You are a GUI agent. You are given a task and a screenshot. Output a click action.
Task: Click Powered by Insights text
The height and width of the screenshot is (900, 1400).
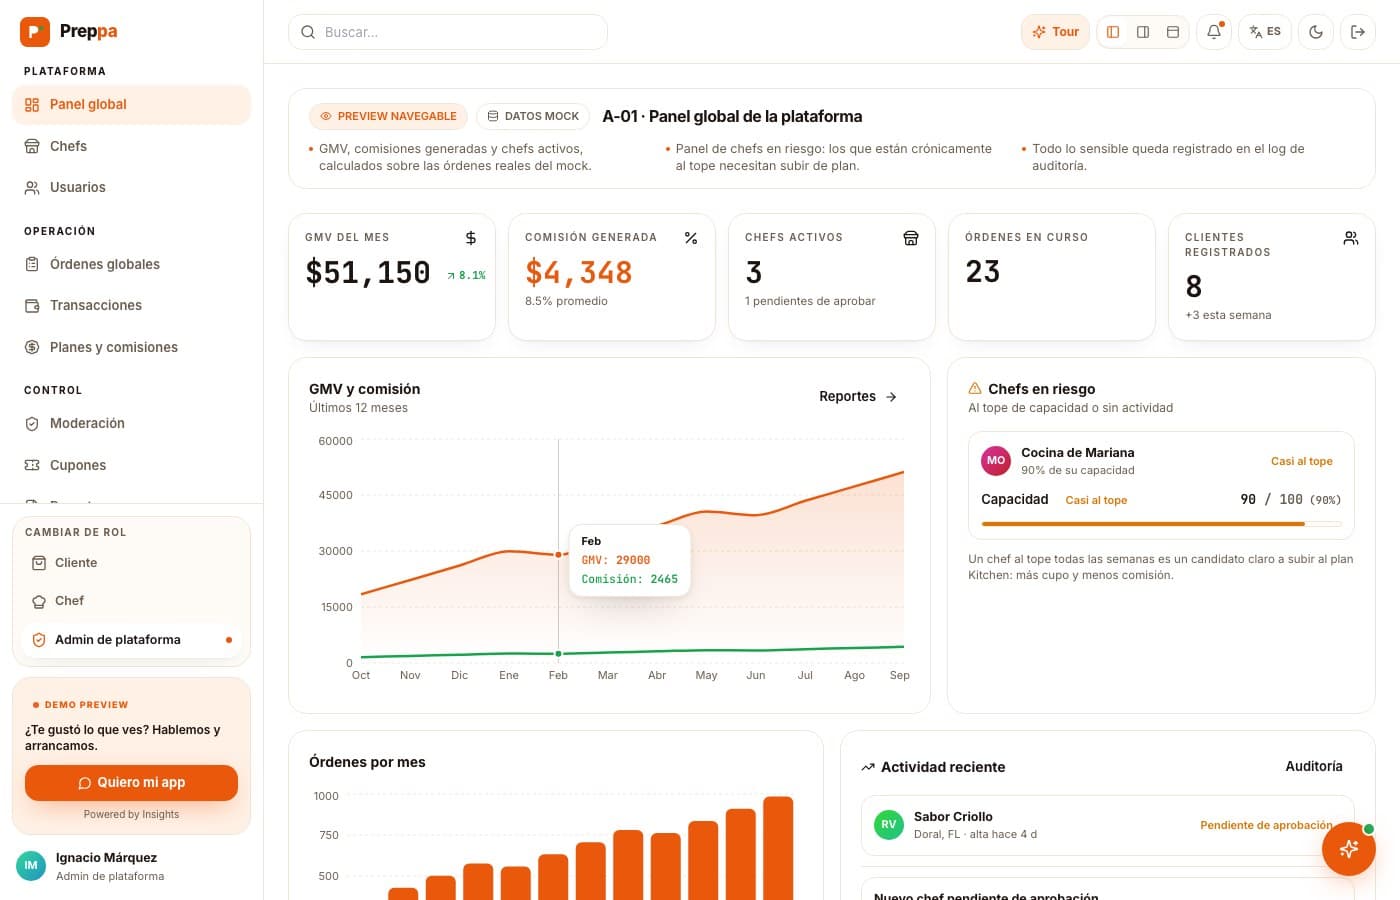(x=131, y=814)
